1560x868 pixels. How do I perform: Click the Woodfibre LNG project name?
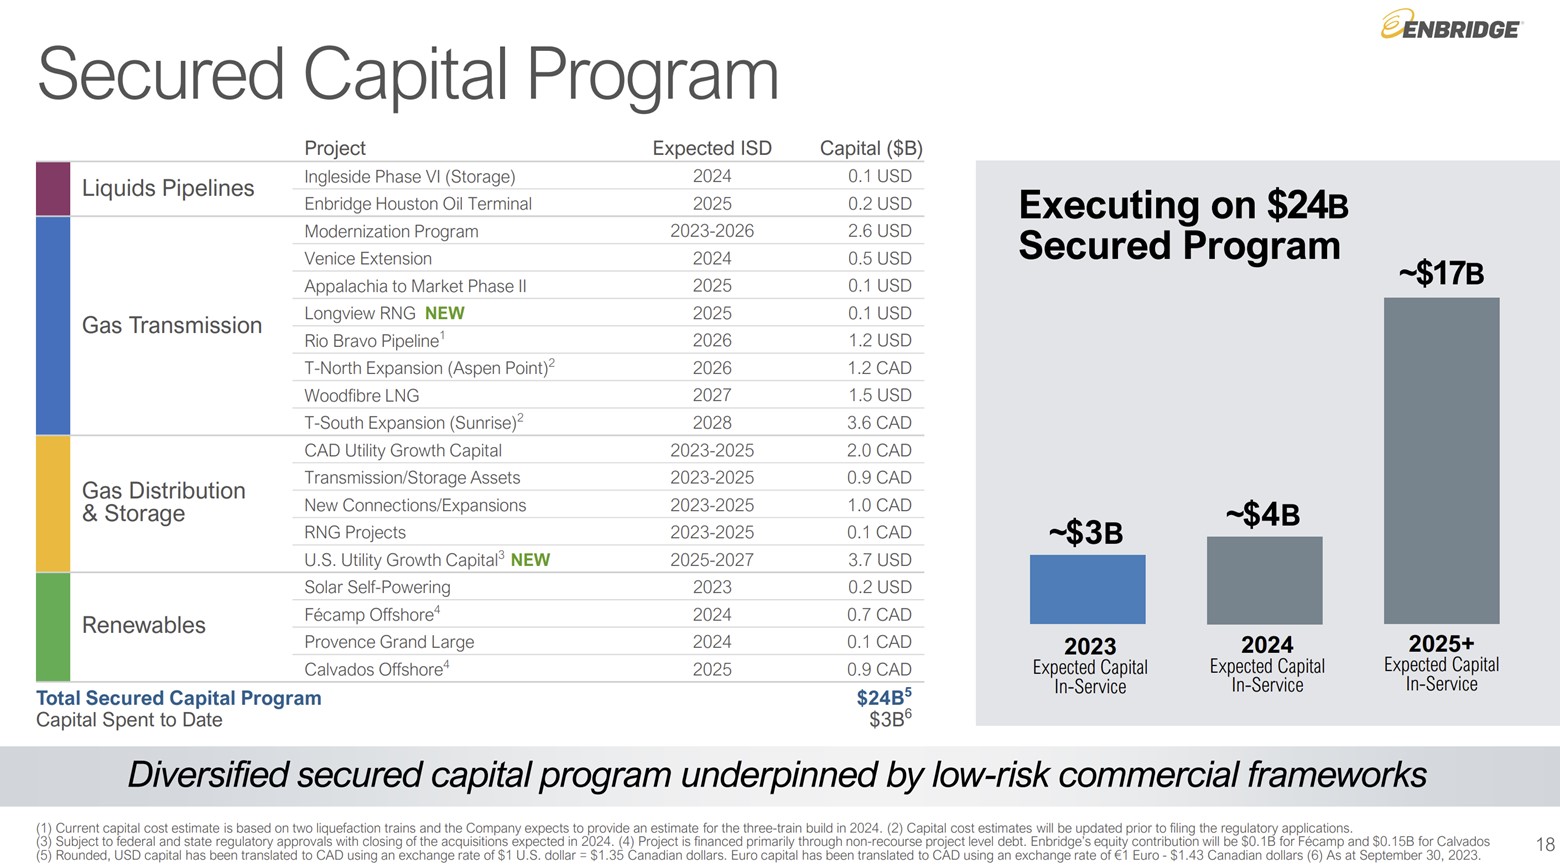(x=362, y=395)
